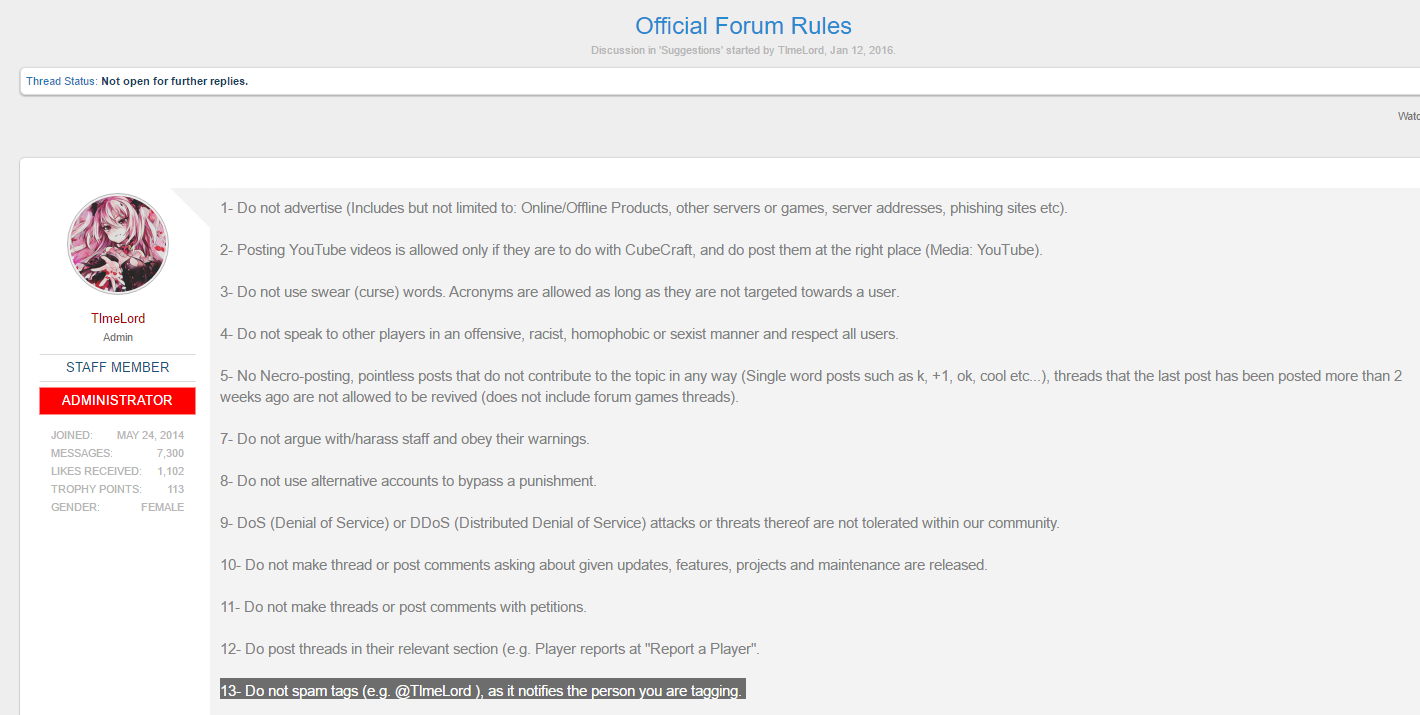Click rule 10 about asking for updates
This screenshot has width=1420, height=715.
604,565
